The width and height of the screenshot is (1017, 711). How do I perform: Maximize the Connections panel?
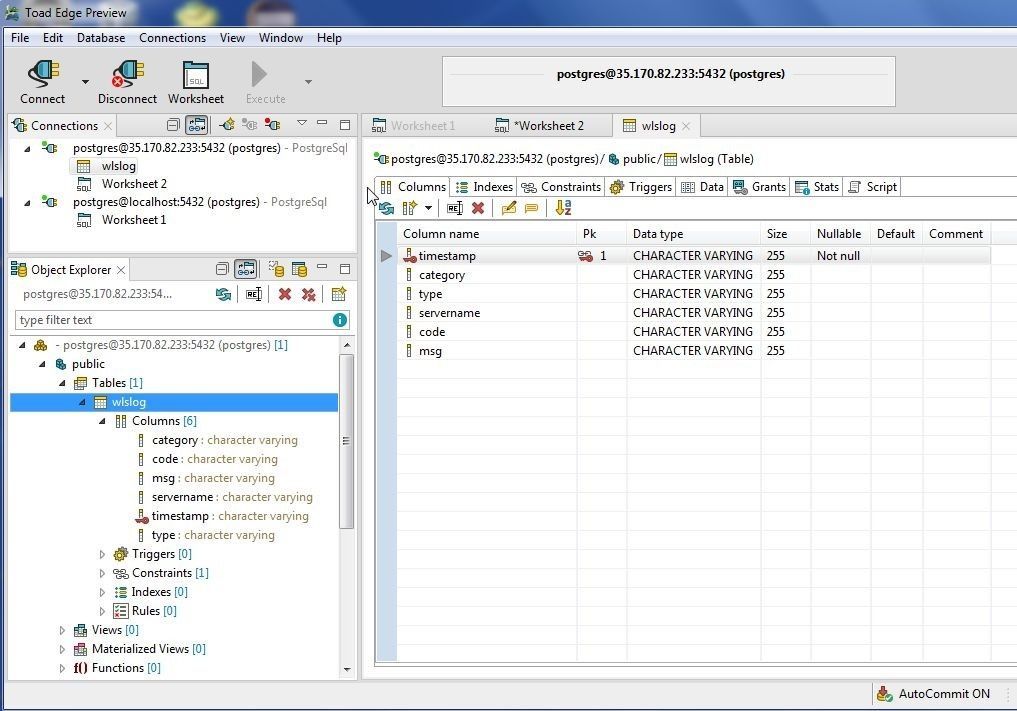tap(345, 125)
